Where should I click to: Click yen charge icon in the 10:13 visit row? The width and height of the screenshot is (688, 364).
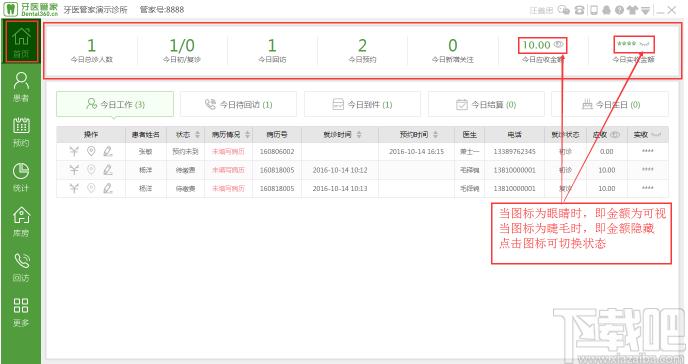click(x=74, y=188)
